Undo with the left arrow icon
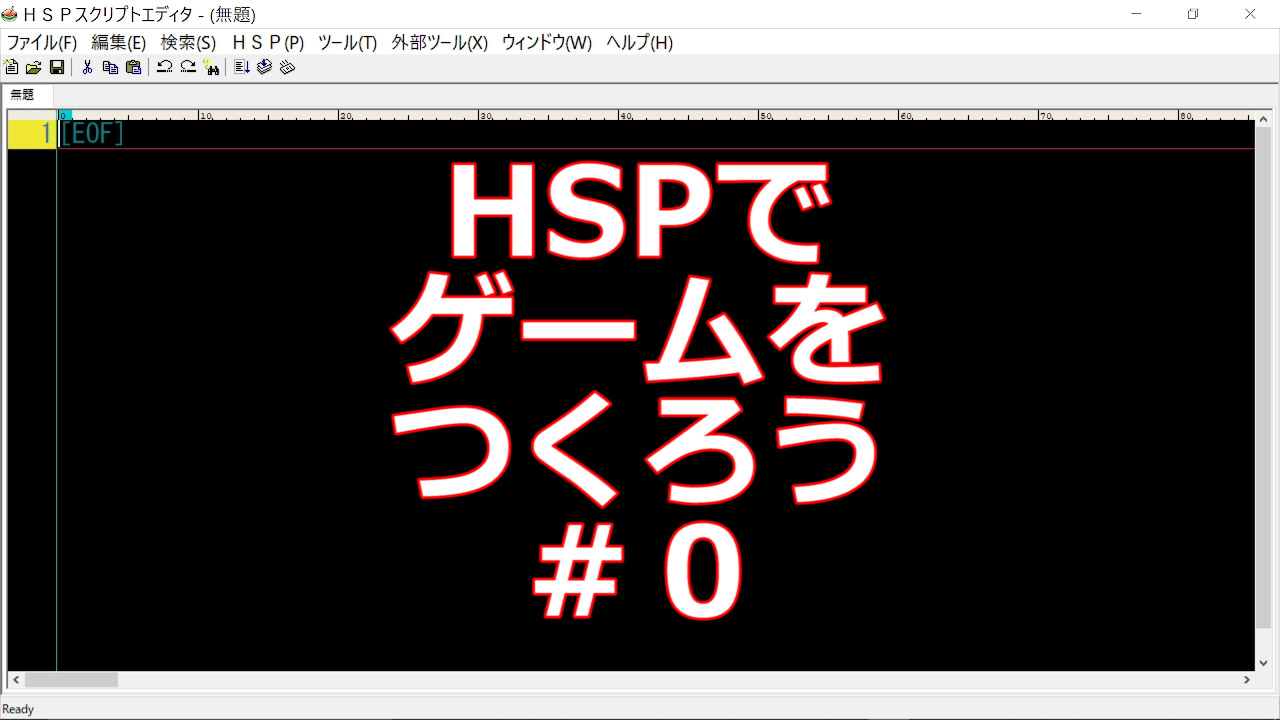The image size is (1280, 720). click(166, 67)
